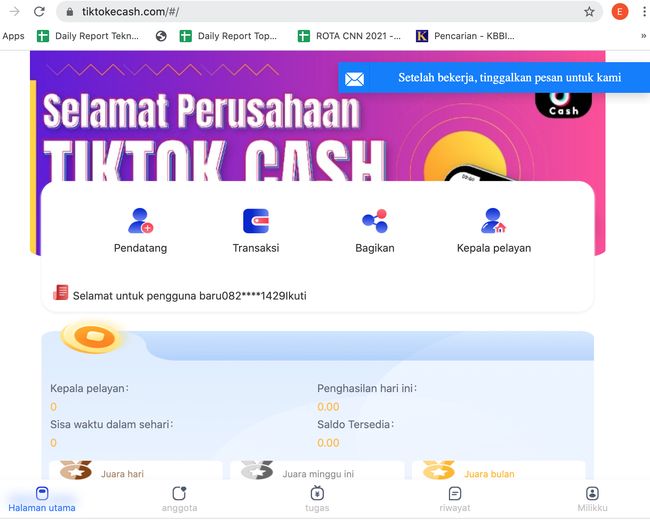
Task: Bookmark page with the star icon
Action: pyautogui.click(x=589, y=12)
